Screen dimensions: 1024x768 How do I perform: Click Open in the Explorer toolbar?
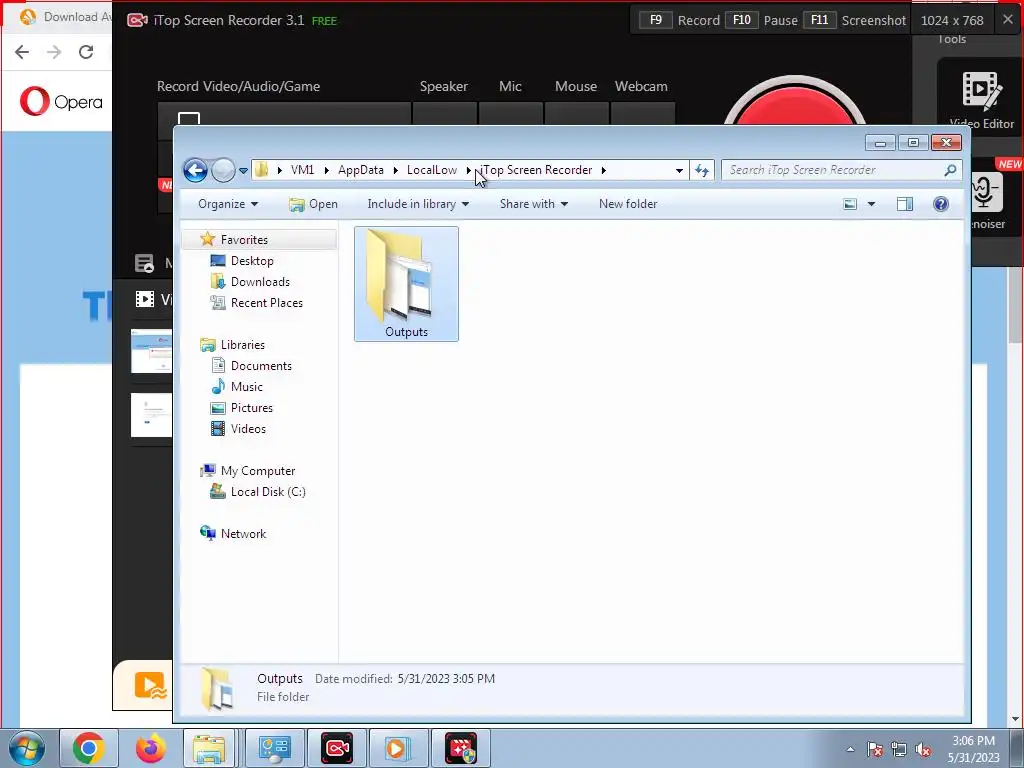313,204
